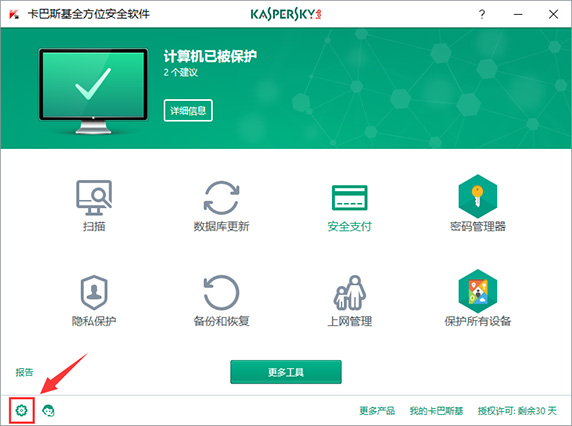Click license remaining 30 days link
The image size is (572, 426).
517,411
